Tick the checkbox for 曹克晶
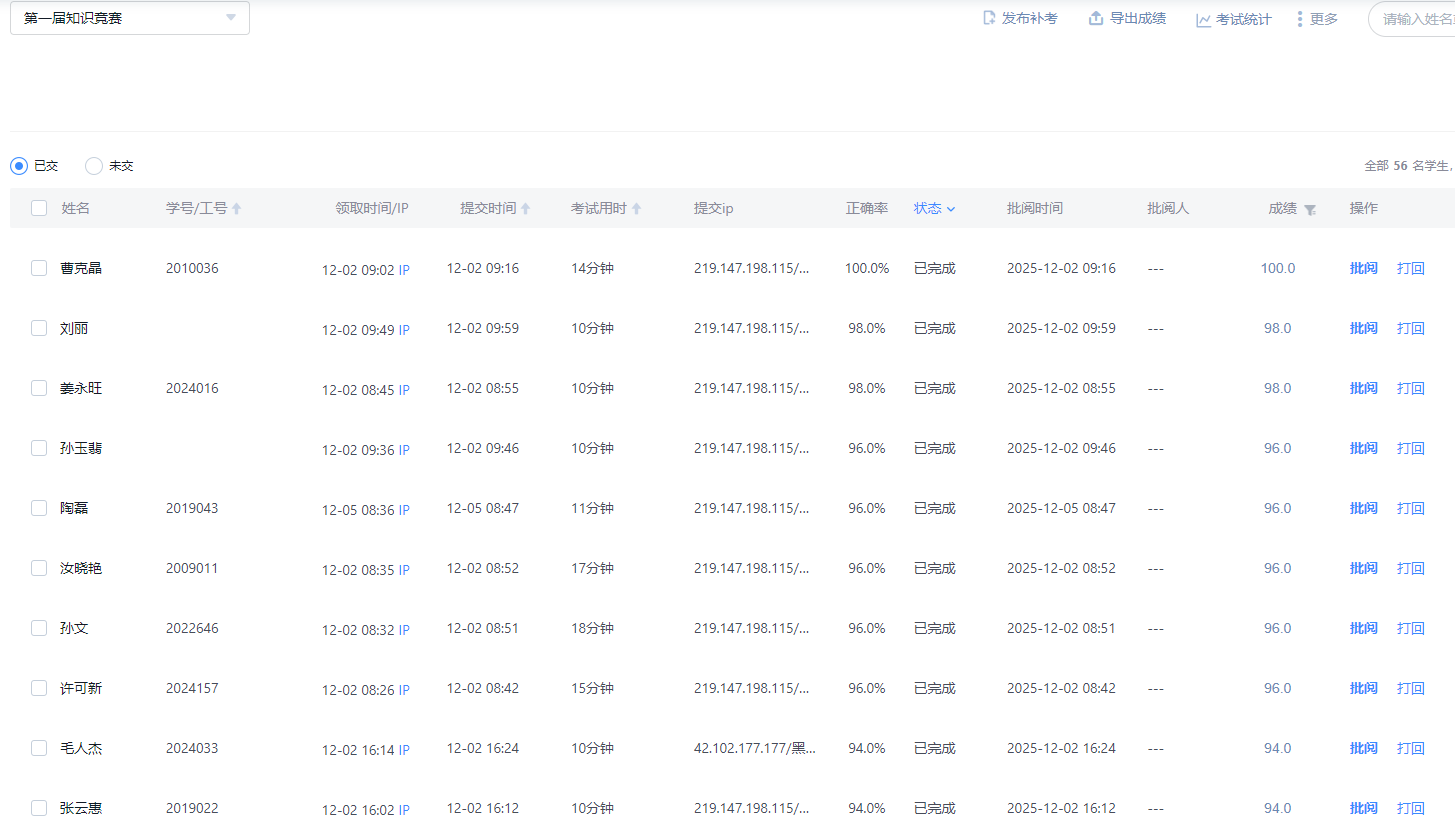 [39, 268]
